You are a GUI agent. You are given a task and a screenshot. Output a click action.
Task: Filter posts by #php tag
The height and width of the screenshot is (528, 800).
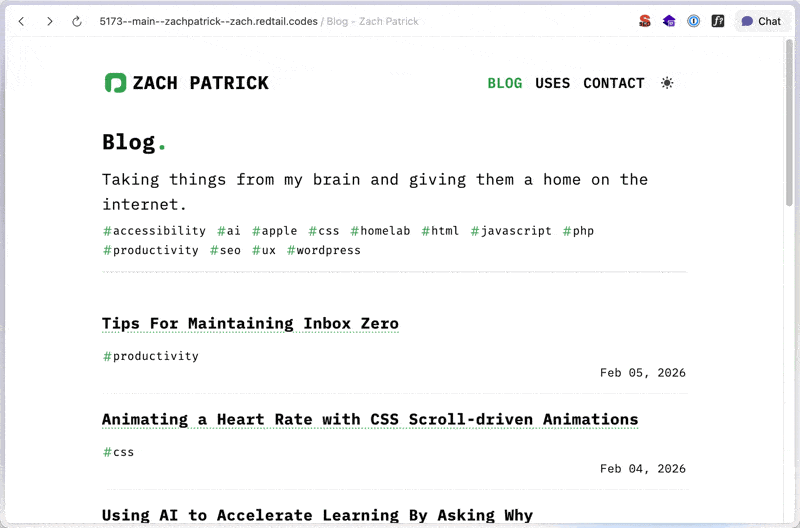[579, 231]
